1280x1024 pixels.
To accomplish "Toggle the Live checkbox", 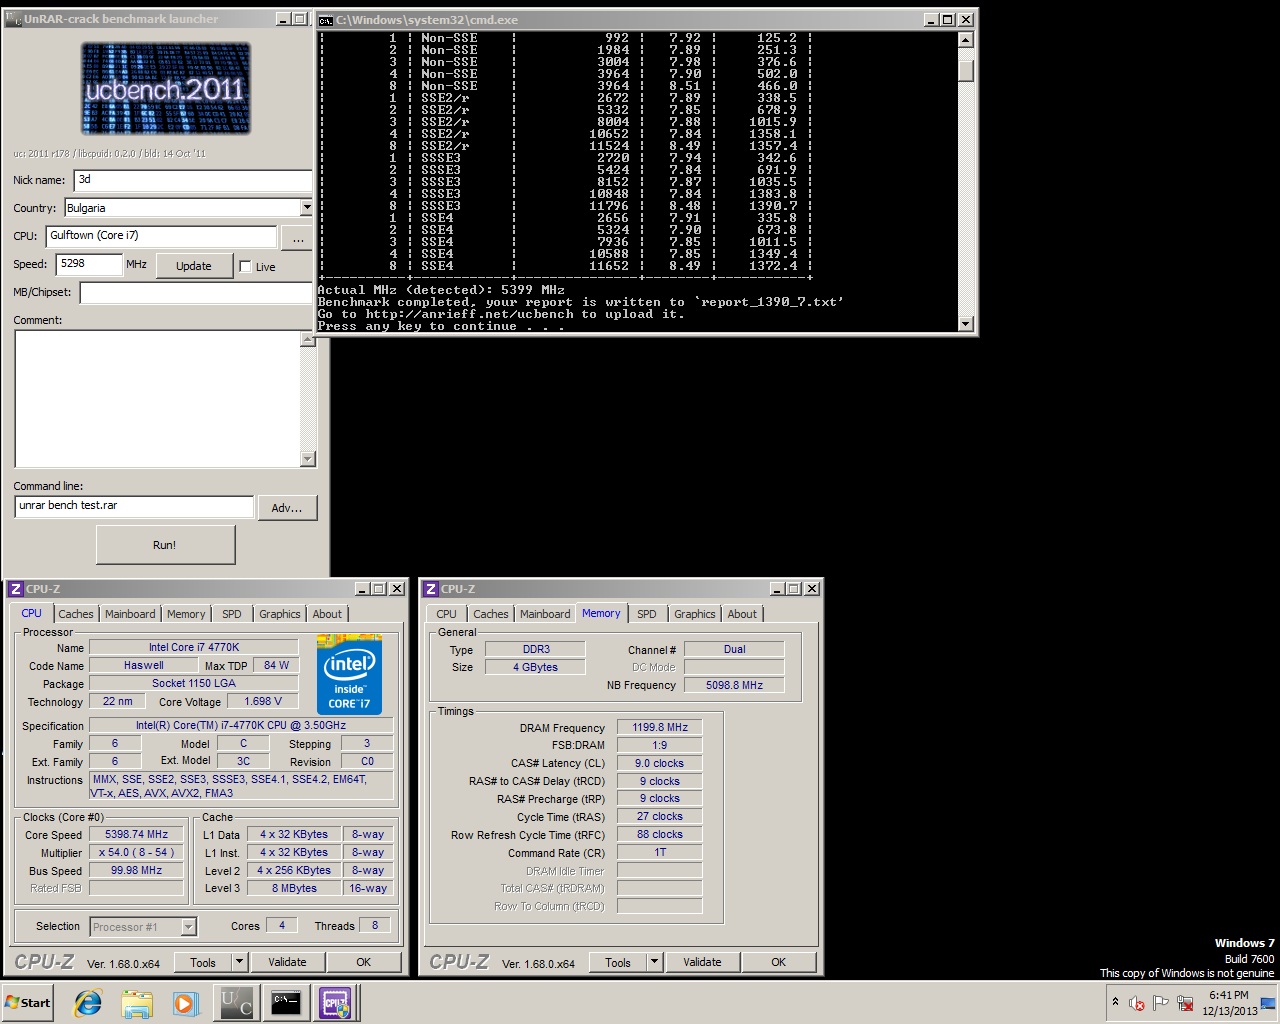I will click(245, 267).
